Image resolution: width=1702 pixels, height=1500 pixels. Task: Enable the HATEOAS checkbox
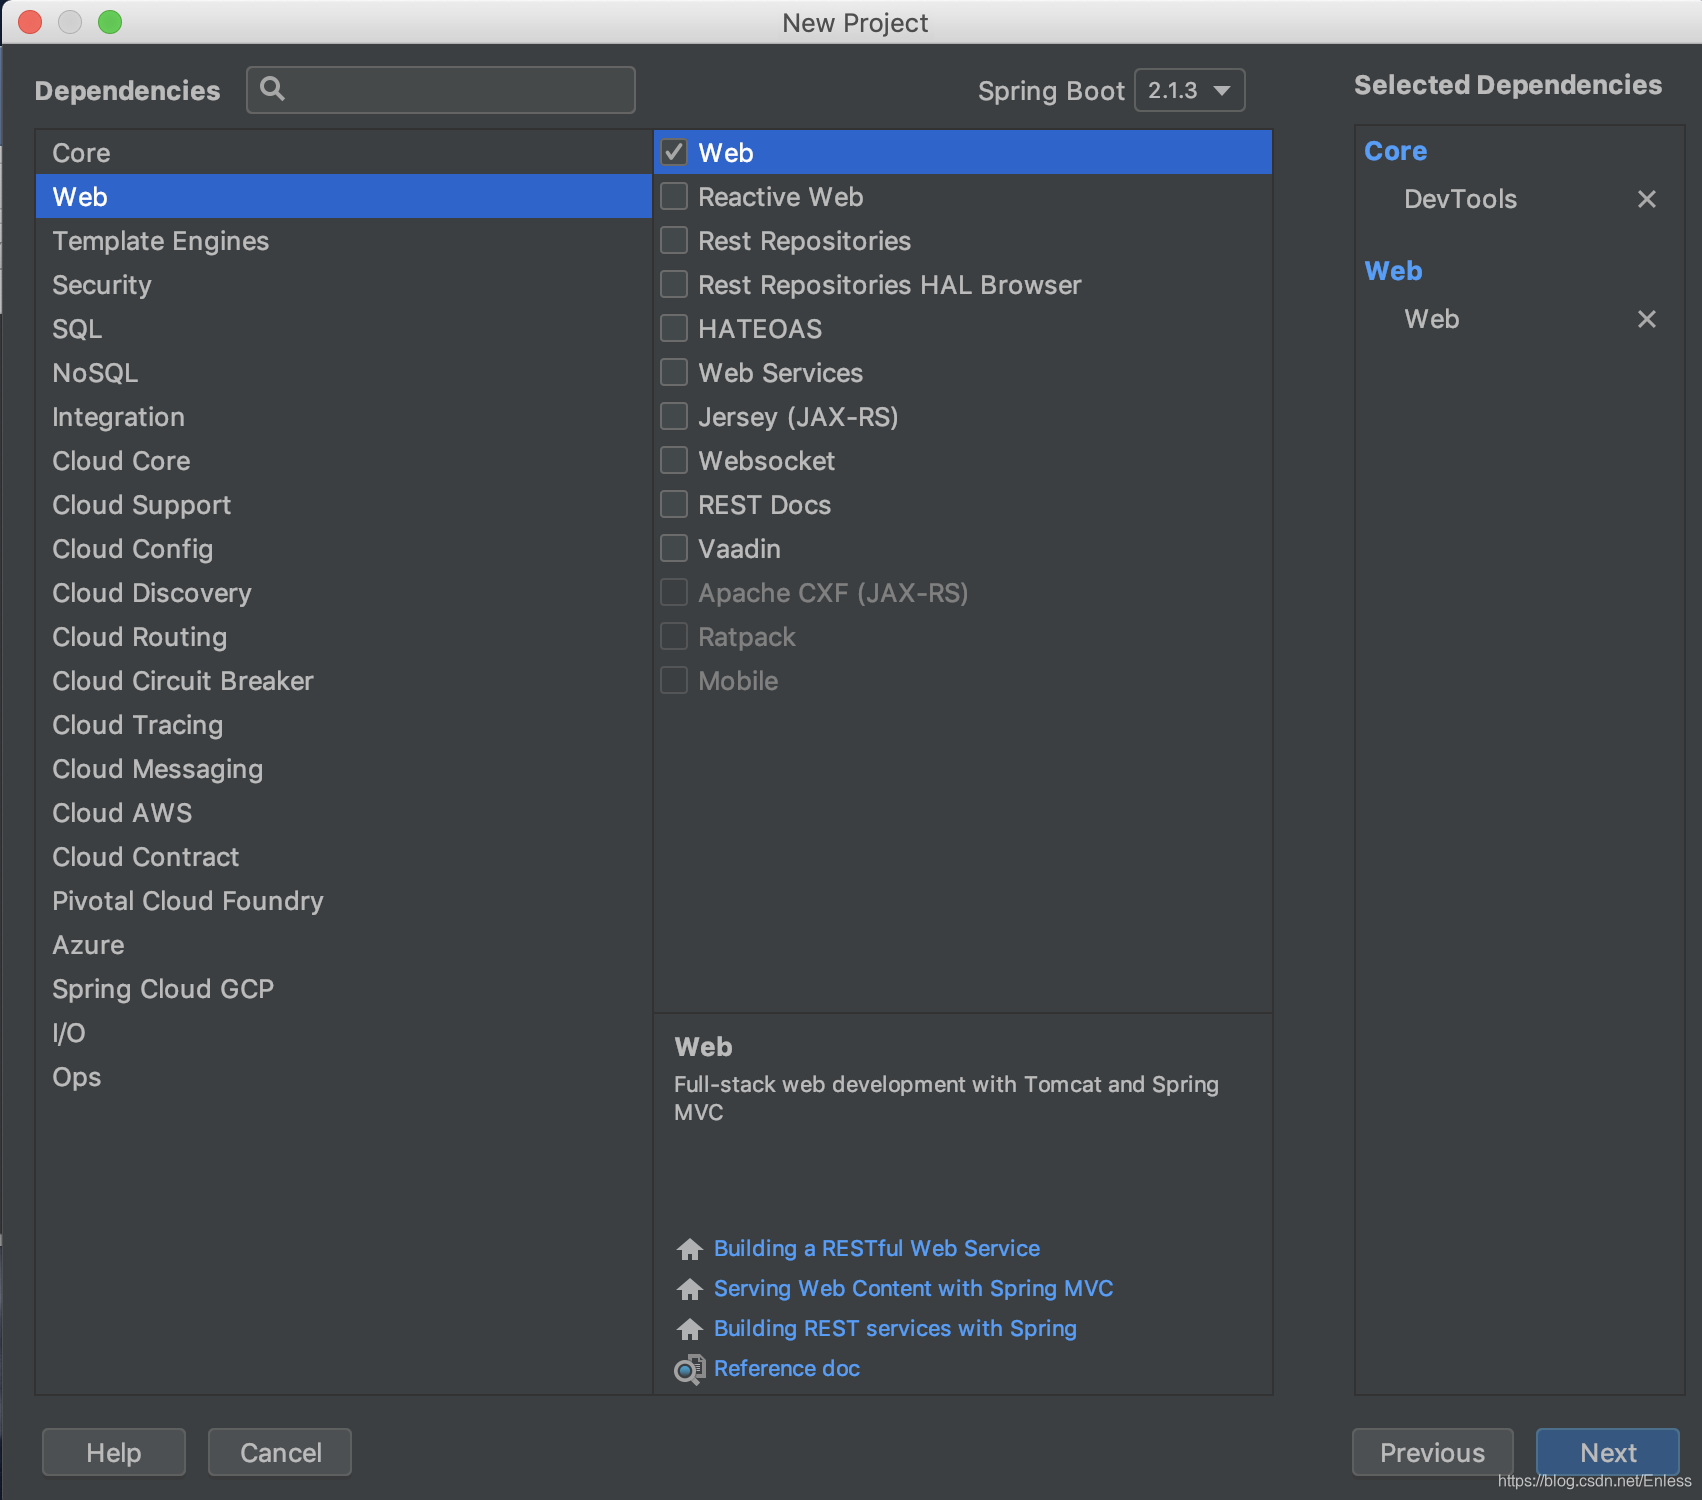[674, 328]
